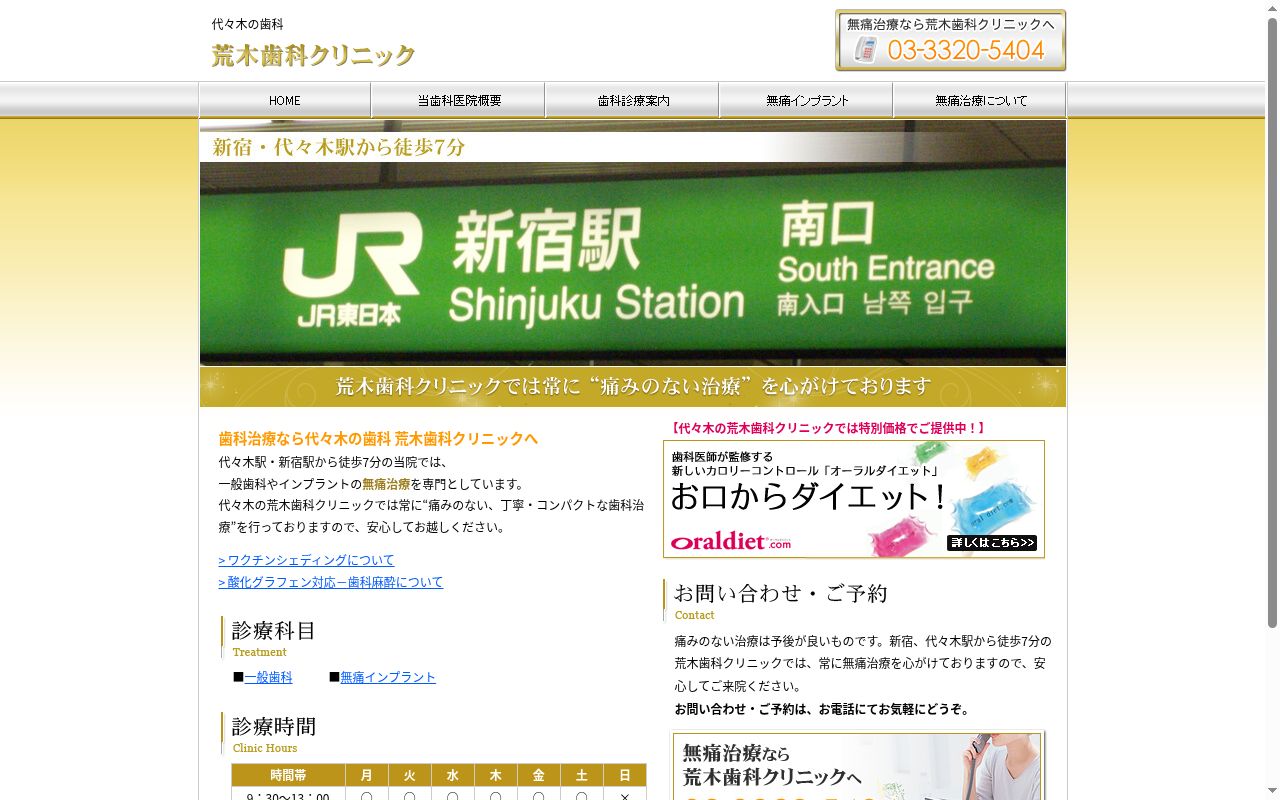Open the HOME navigation tab
Viewport: 1280px width, 800px height.
click(285, 100)
